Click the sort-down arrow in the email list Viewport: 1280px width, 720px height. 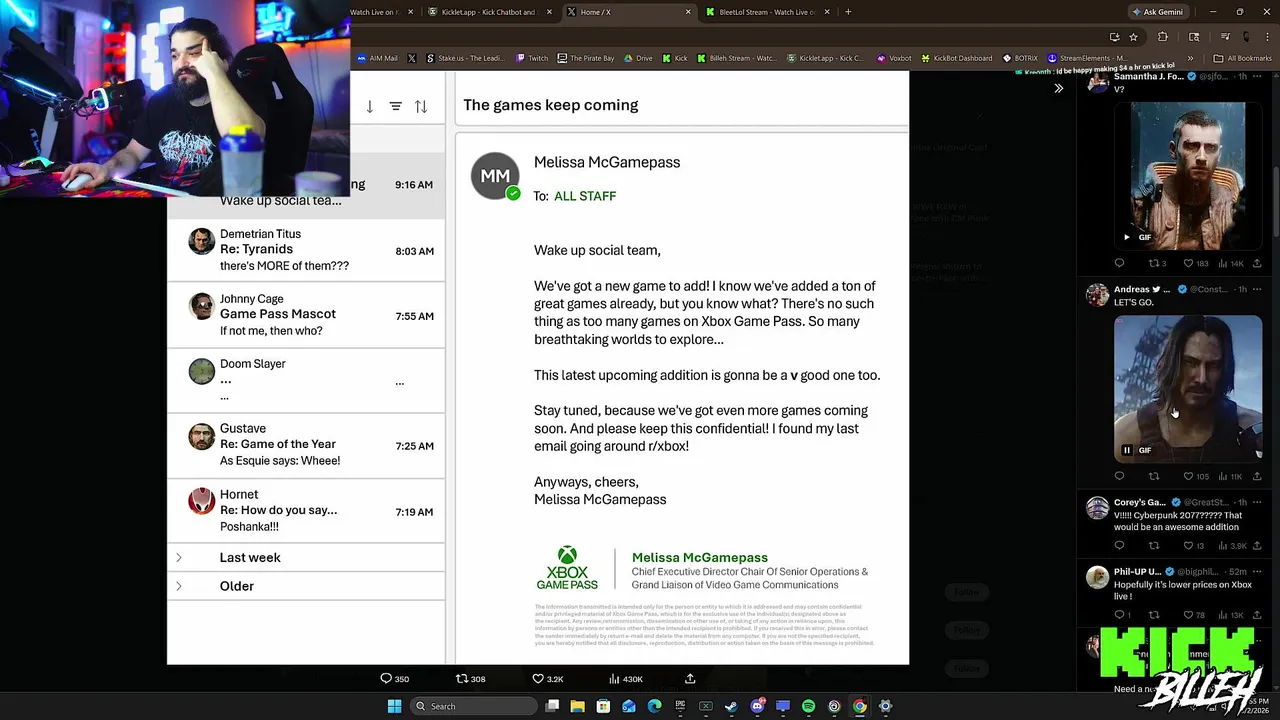[x=369, y=106]
